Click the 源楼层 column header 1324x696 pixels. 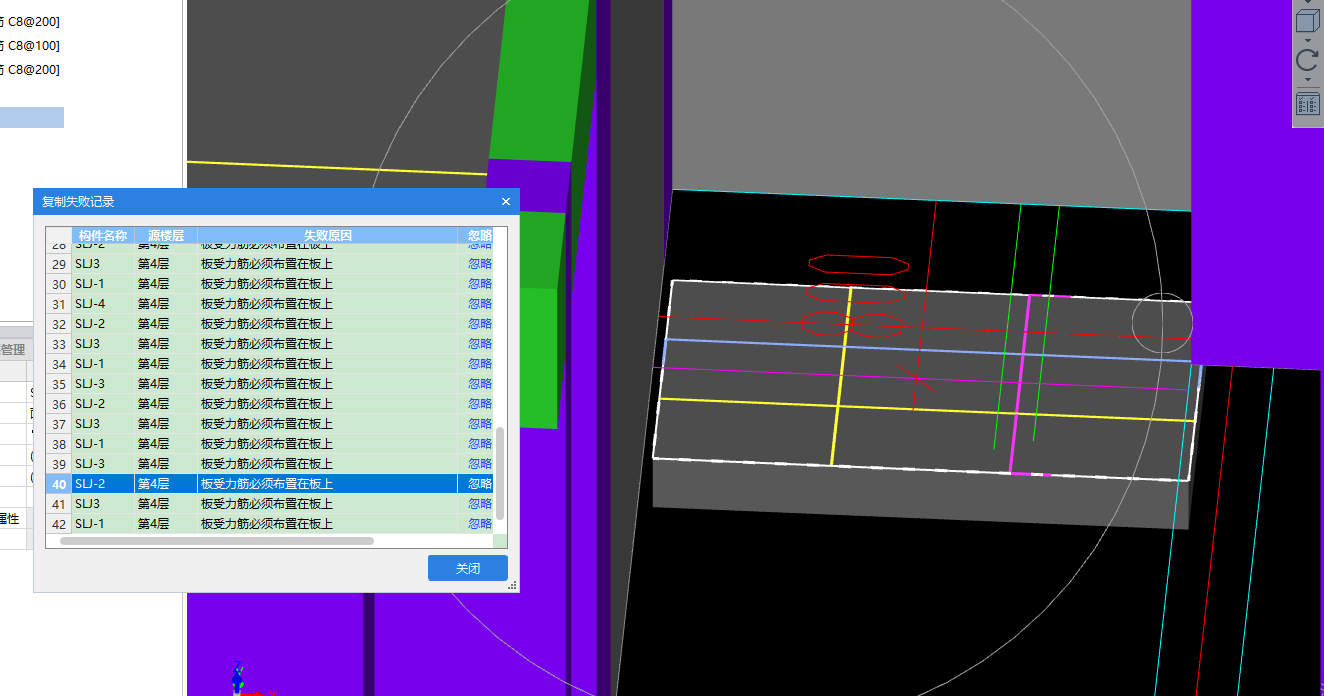[166, 236]
